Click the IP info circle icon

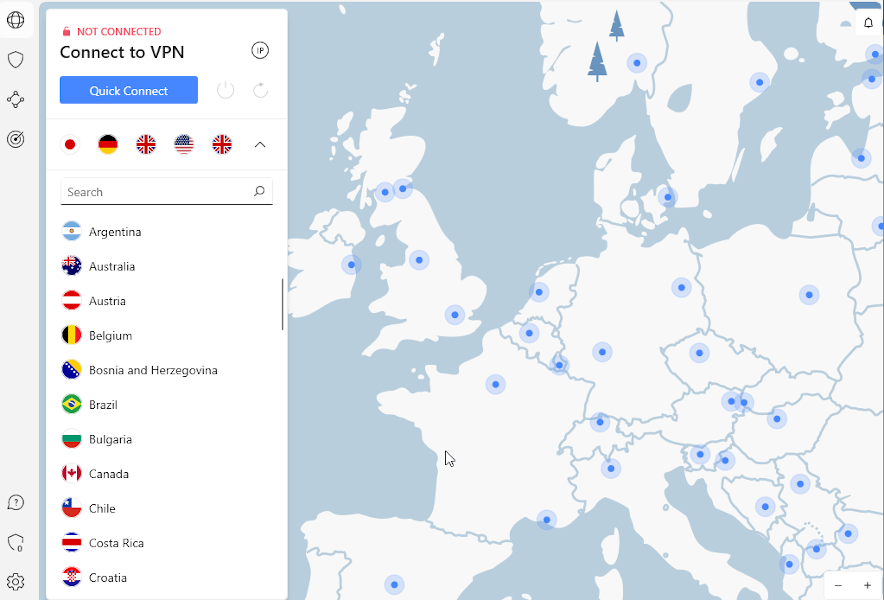tap(260, 51)
